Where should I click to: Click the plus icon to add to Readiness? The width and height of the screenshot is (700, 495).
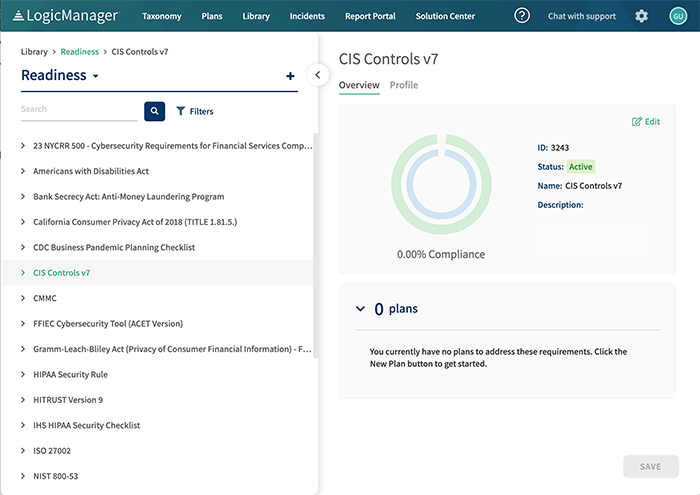(290, 76)
